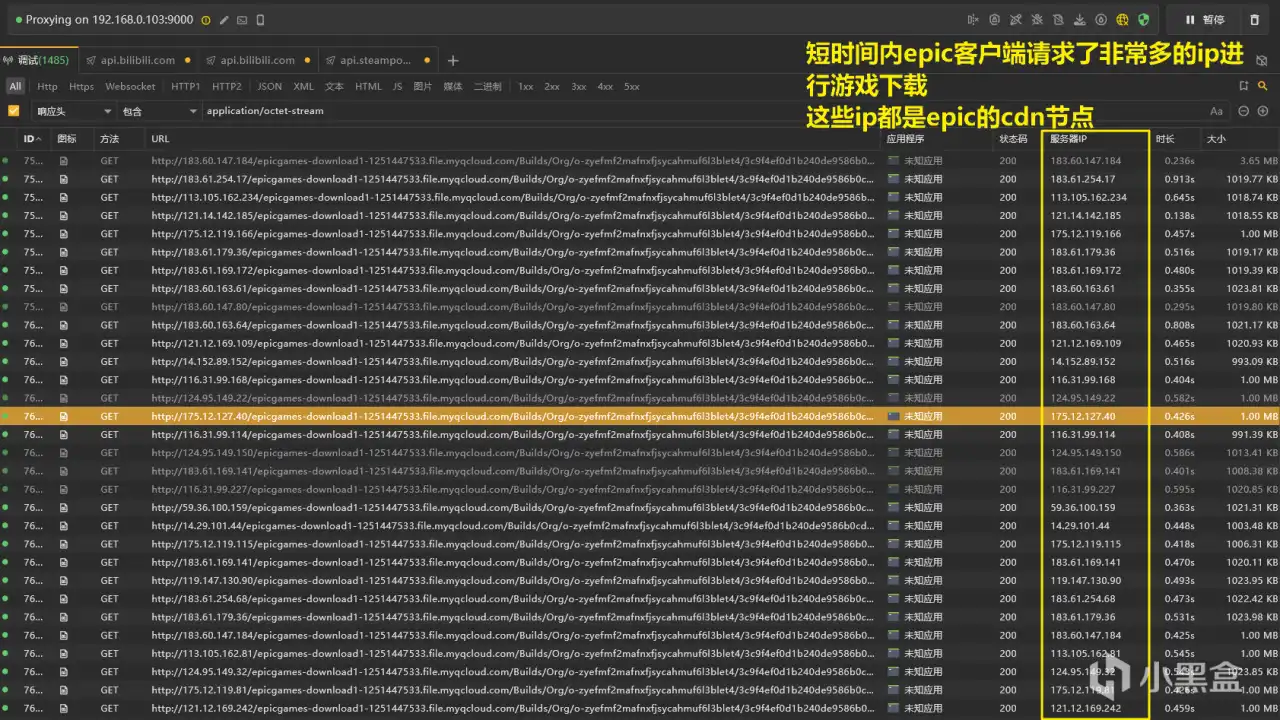Viewport: 1280px width, 720px height.
Task: Click the minus icon to remove the filter rule
Action: [x=1244, y=111]
